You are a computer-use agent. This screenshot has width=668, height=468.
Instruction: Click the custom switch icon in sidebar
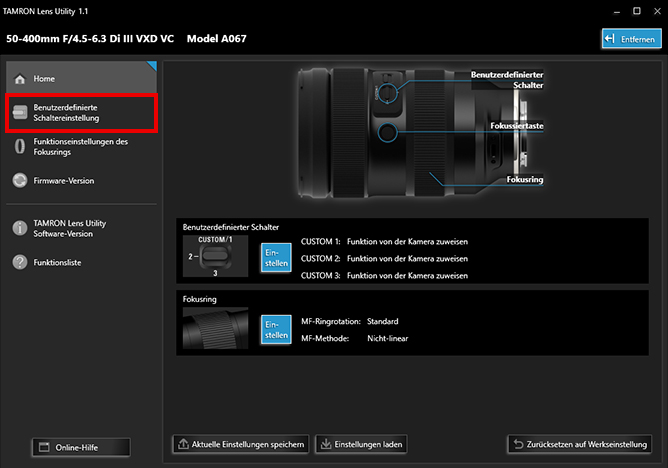[20, 112]
